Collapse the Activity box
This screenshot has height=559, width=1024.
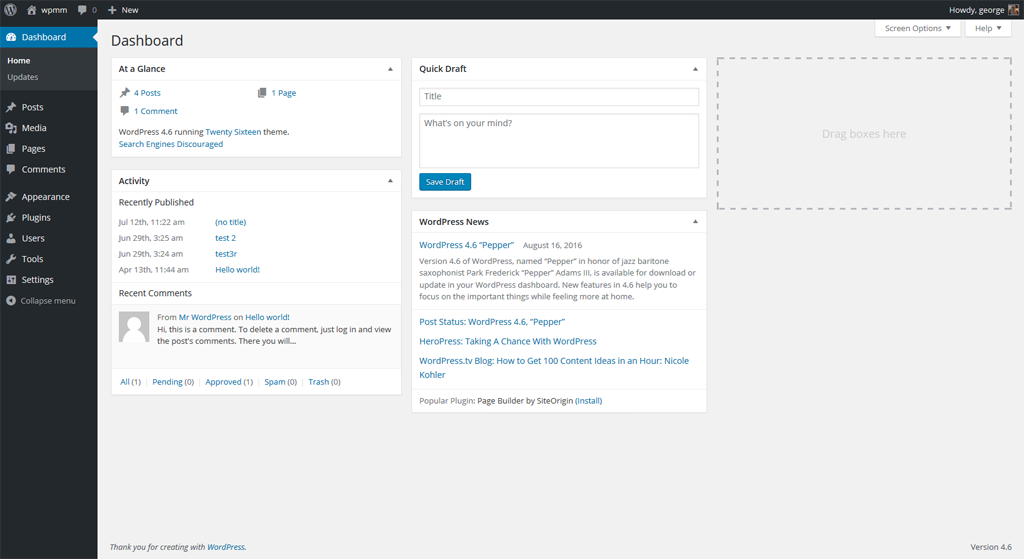[x=391, y=181]
